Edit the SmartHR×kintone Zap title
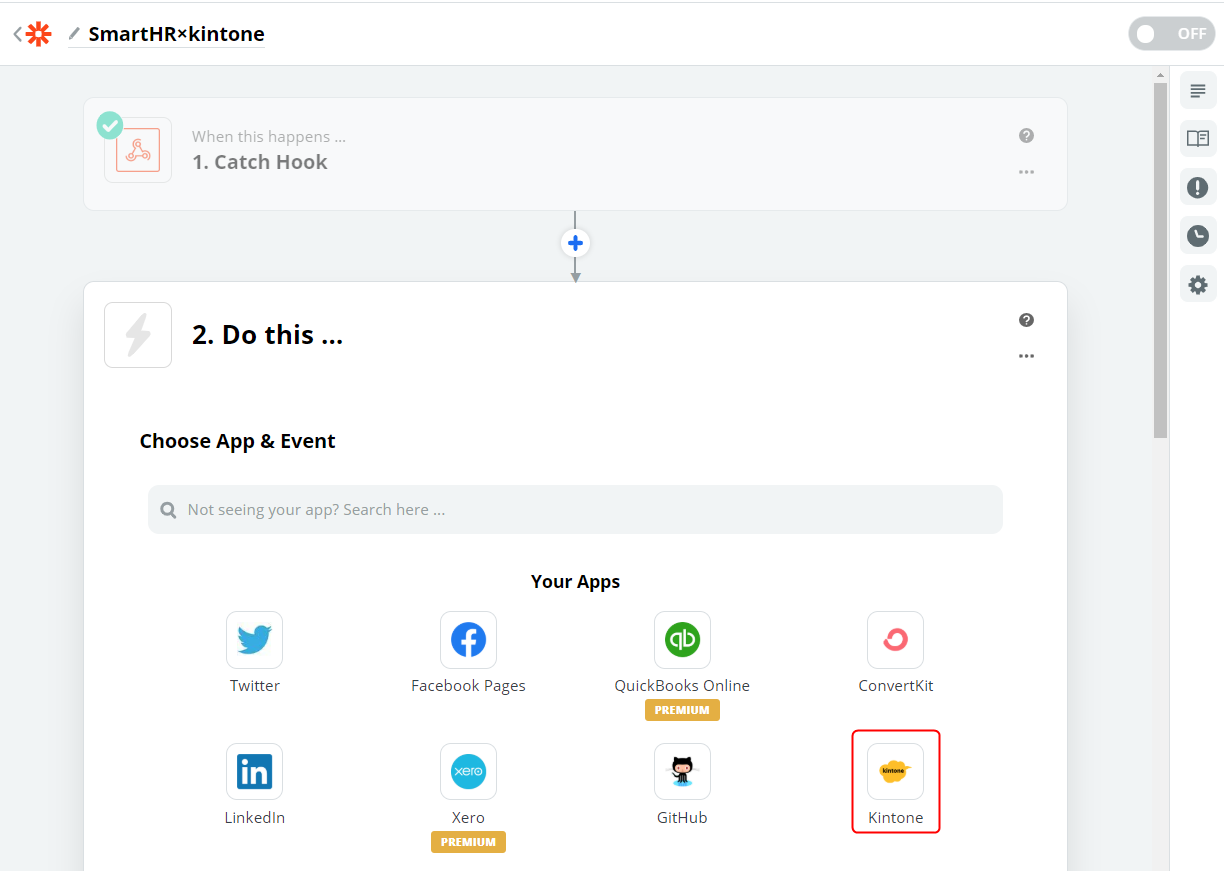This screenshot has height=871, width=1224. (176, 34)
